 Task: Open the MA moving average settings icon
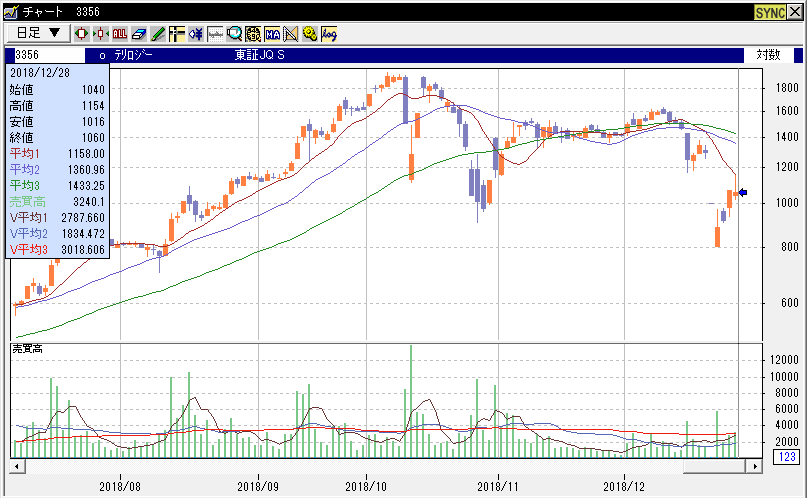click(x=272, y=33)
